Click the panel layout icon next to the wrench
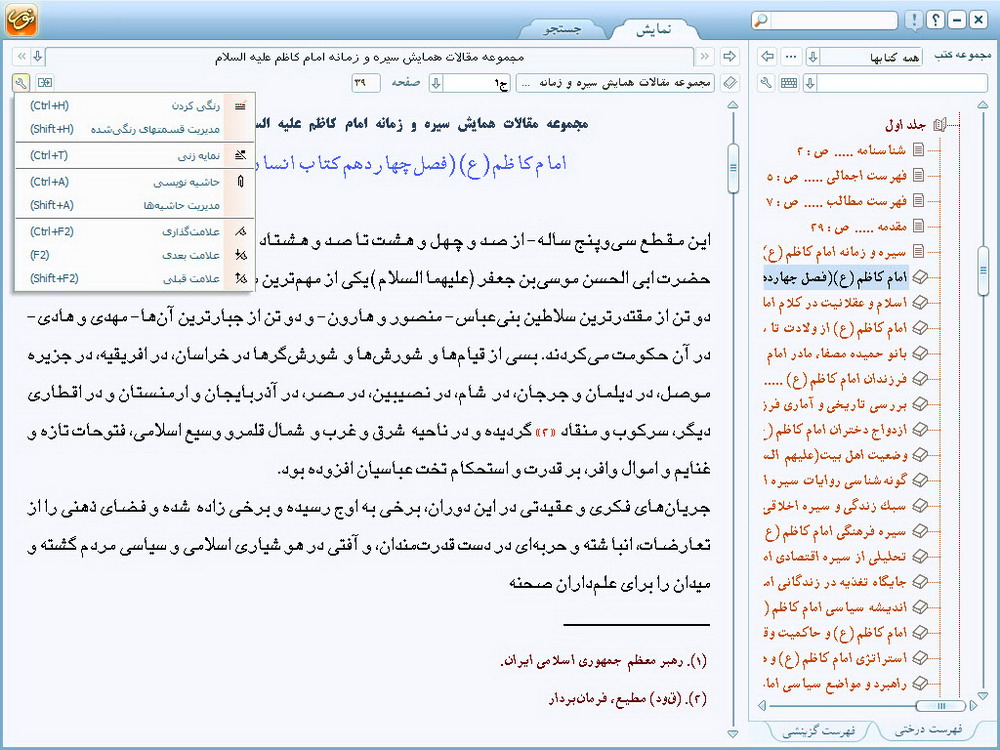Screen dimensions: 1000x750 [45, 82]
